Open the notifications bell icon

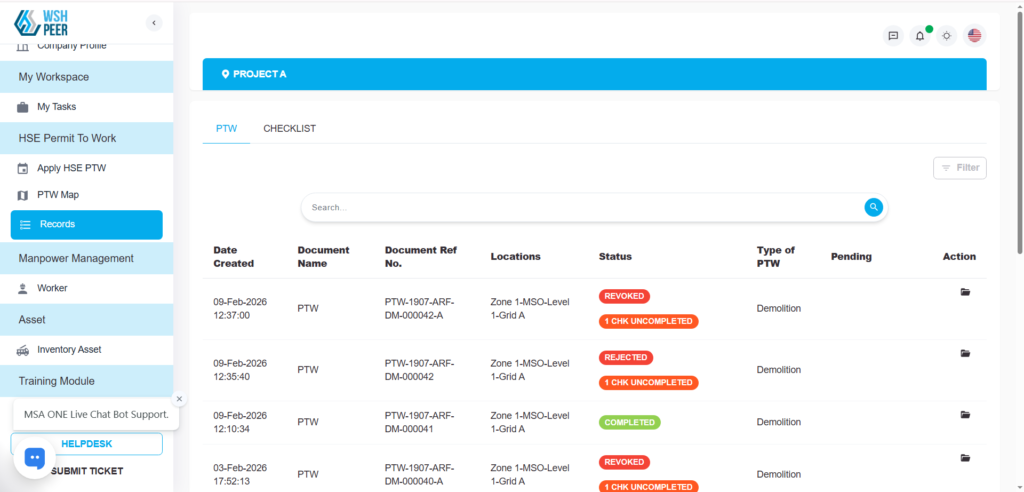click(x=920, y=36)
